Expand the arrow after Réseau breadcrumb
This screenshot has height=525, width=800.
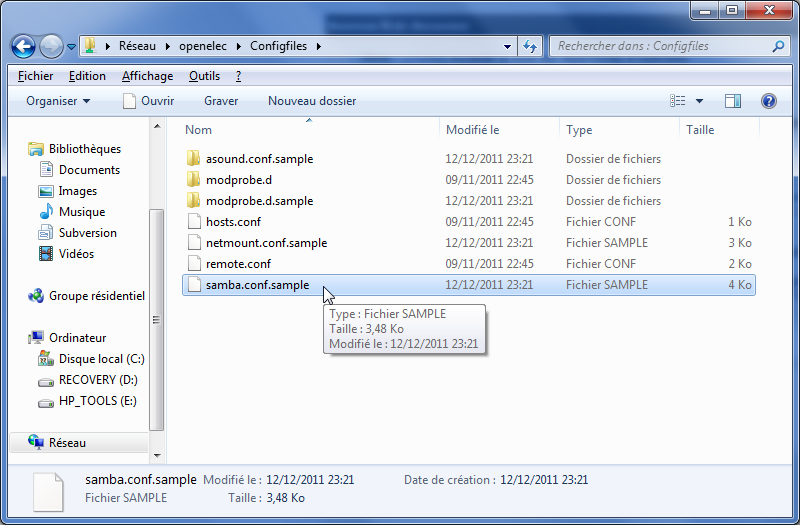click(167, 46)
